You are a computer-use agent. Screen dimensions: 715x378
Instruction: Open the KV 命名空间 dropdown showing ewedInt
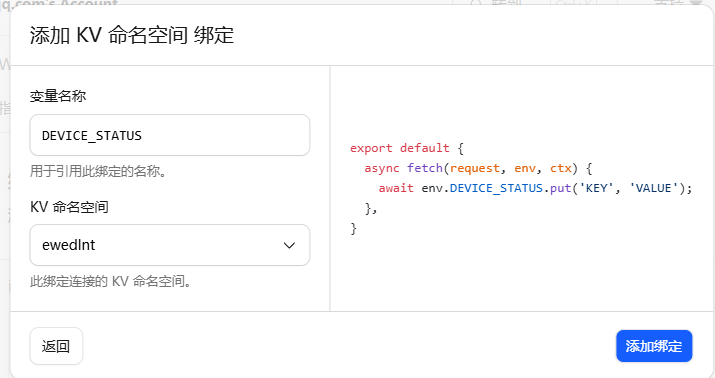pyautogui.click(x=170, y=245)
